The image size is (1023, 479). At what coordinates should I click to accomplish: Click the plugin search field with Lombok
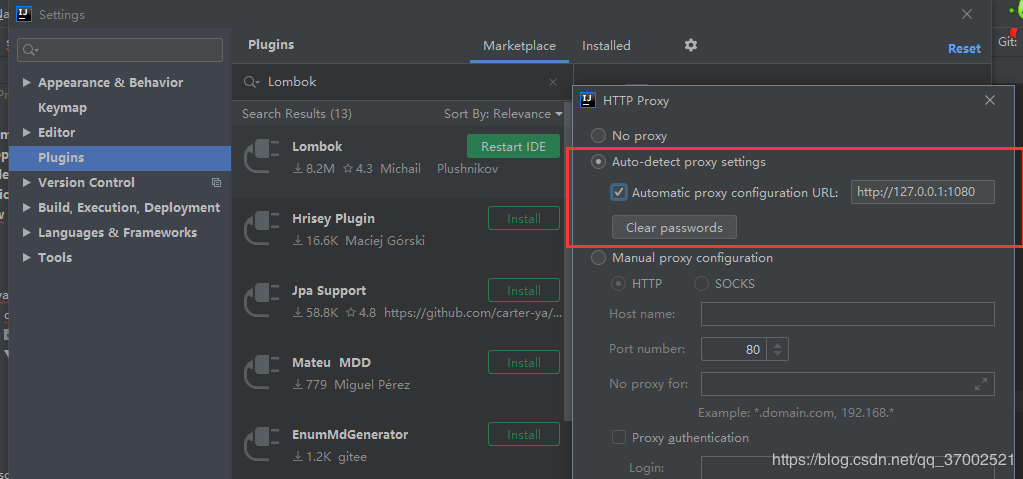405,82
